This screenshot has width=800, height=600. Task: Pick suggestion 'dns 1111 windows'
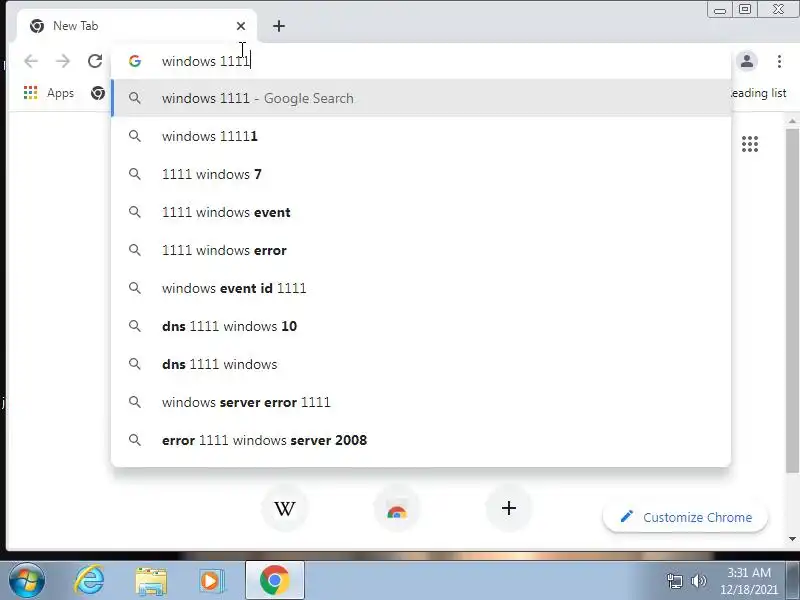click(421, 364)
